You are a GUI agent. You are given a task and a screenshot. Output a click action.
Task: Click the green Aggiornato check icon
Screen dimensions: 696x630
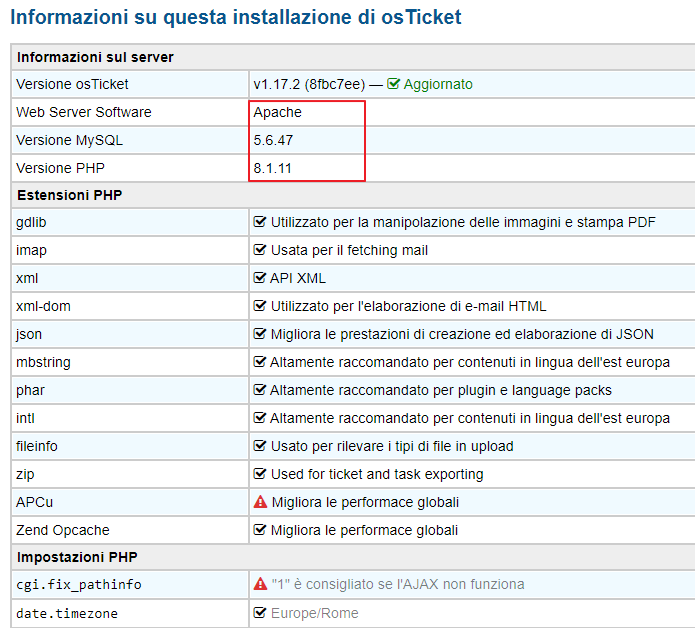click(393, 83)
